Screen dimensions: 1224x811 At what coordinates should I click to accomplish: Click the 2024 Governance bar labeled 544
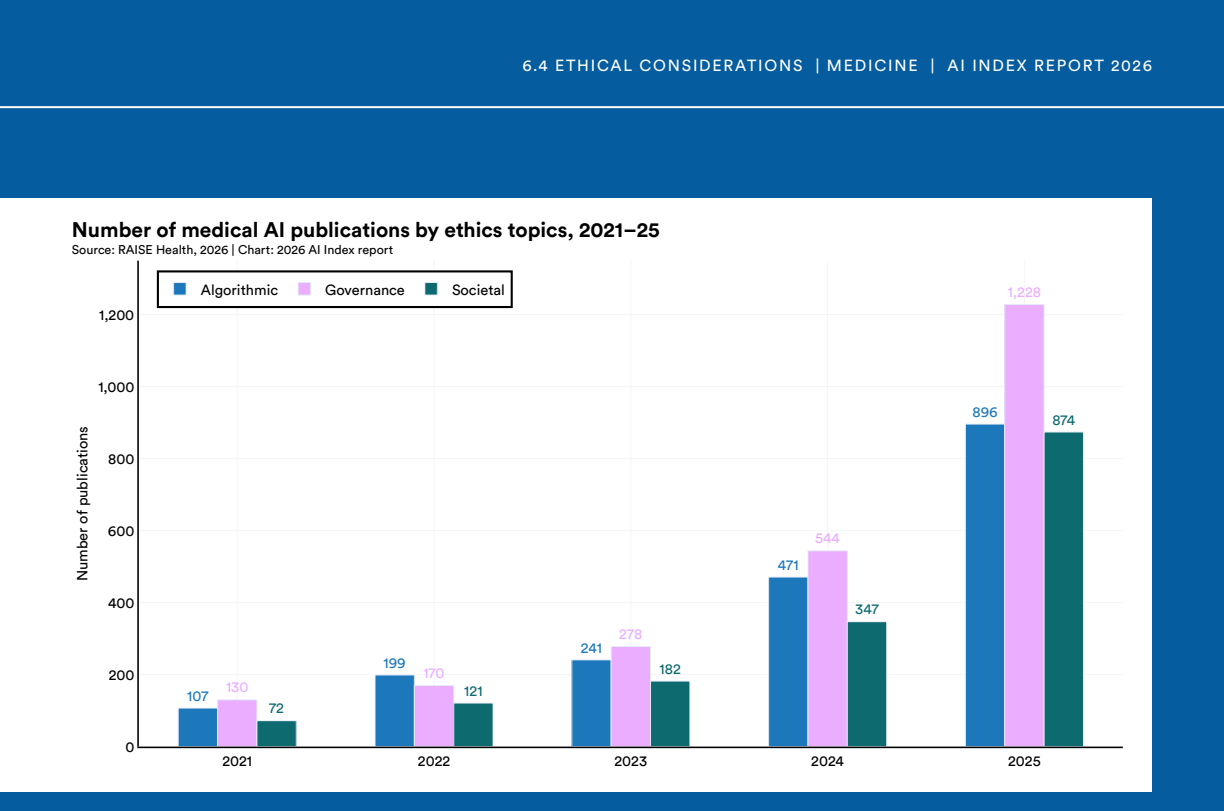(827, 649)
